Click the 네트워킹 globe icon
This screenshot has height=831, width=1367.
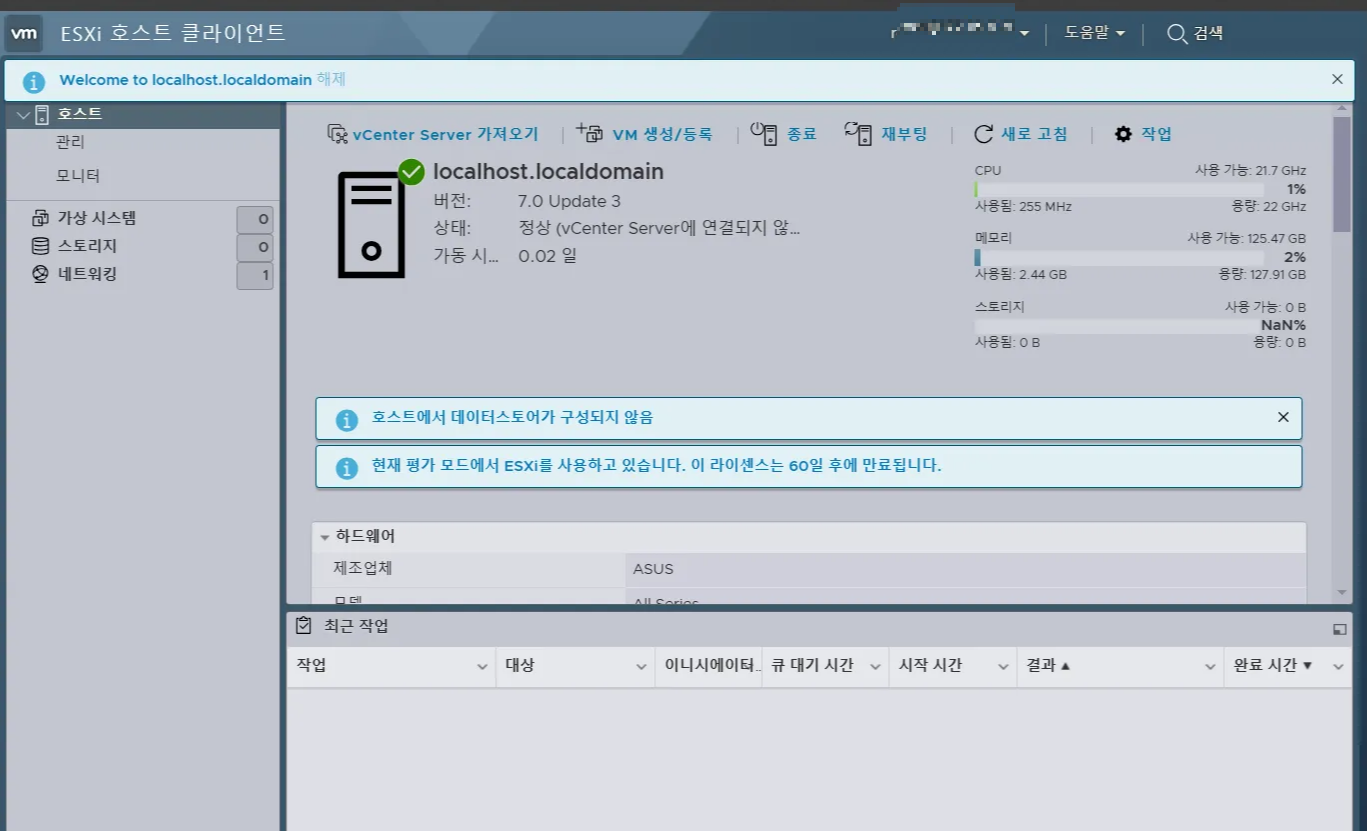coord(40,274)
